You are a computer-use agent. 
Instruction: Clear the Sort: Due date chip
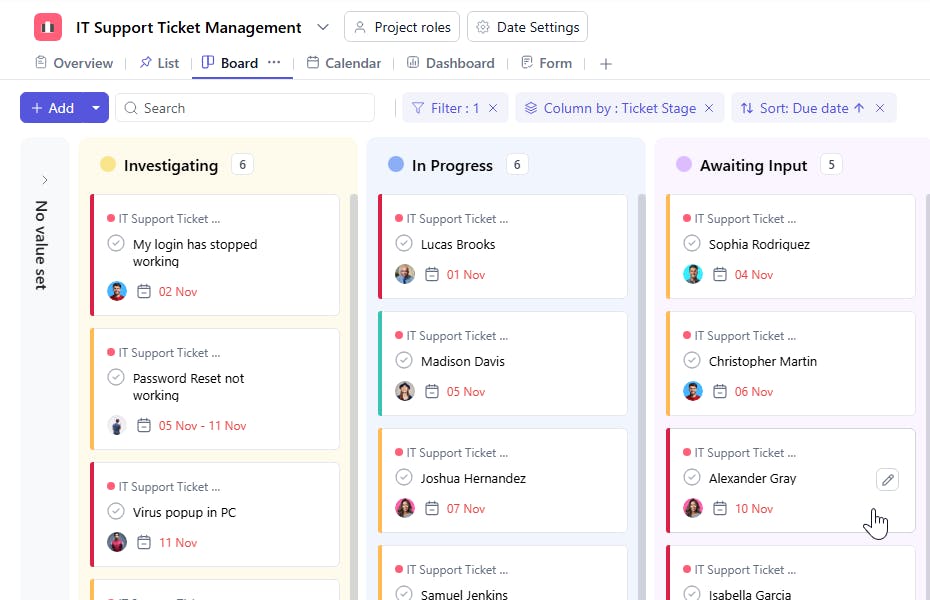point(880,108)
